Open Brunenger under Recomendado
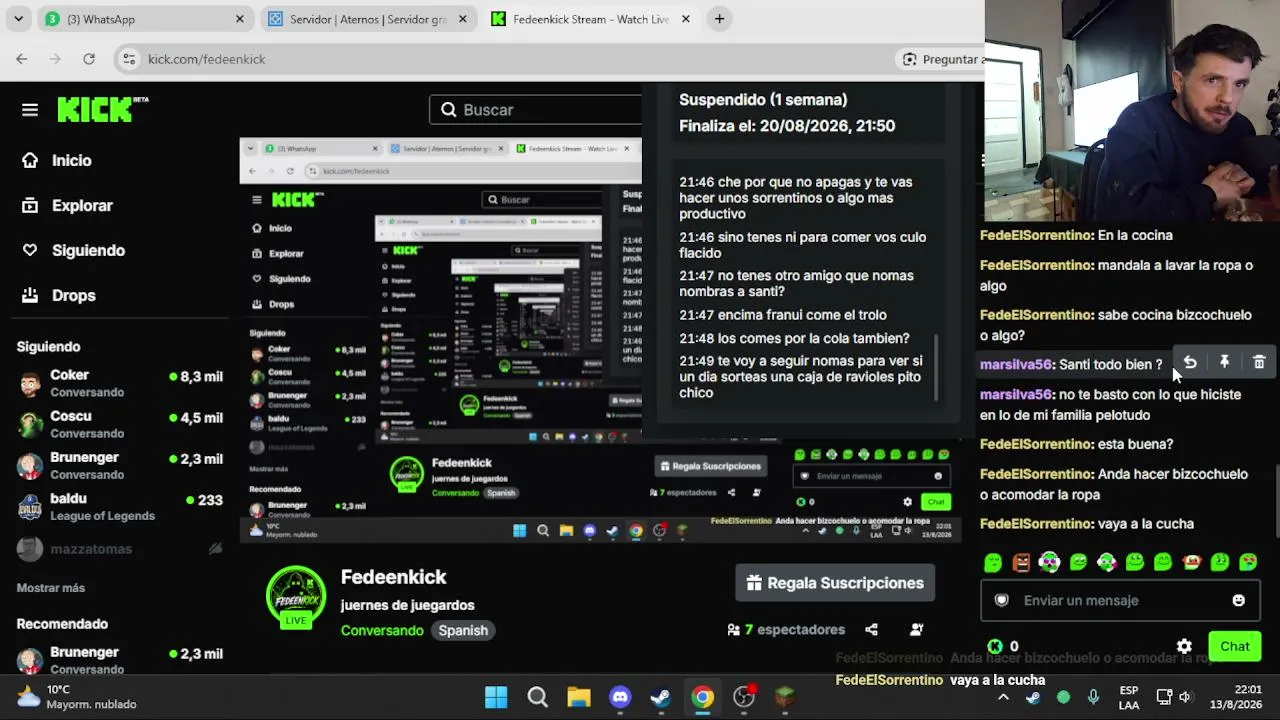The width and height of the screenshot is (1280, 720). tap(120, 658)
